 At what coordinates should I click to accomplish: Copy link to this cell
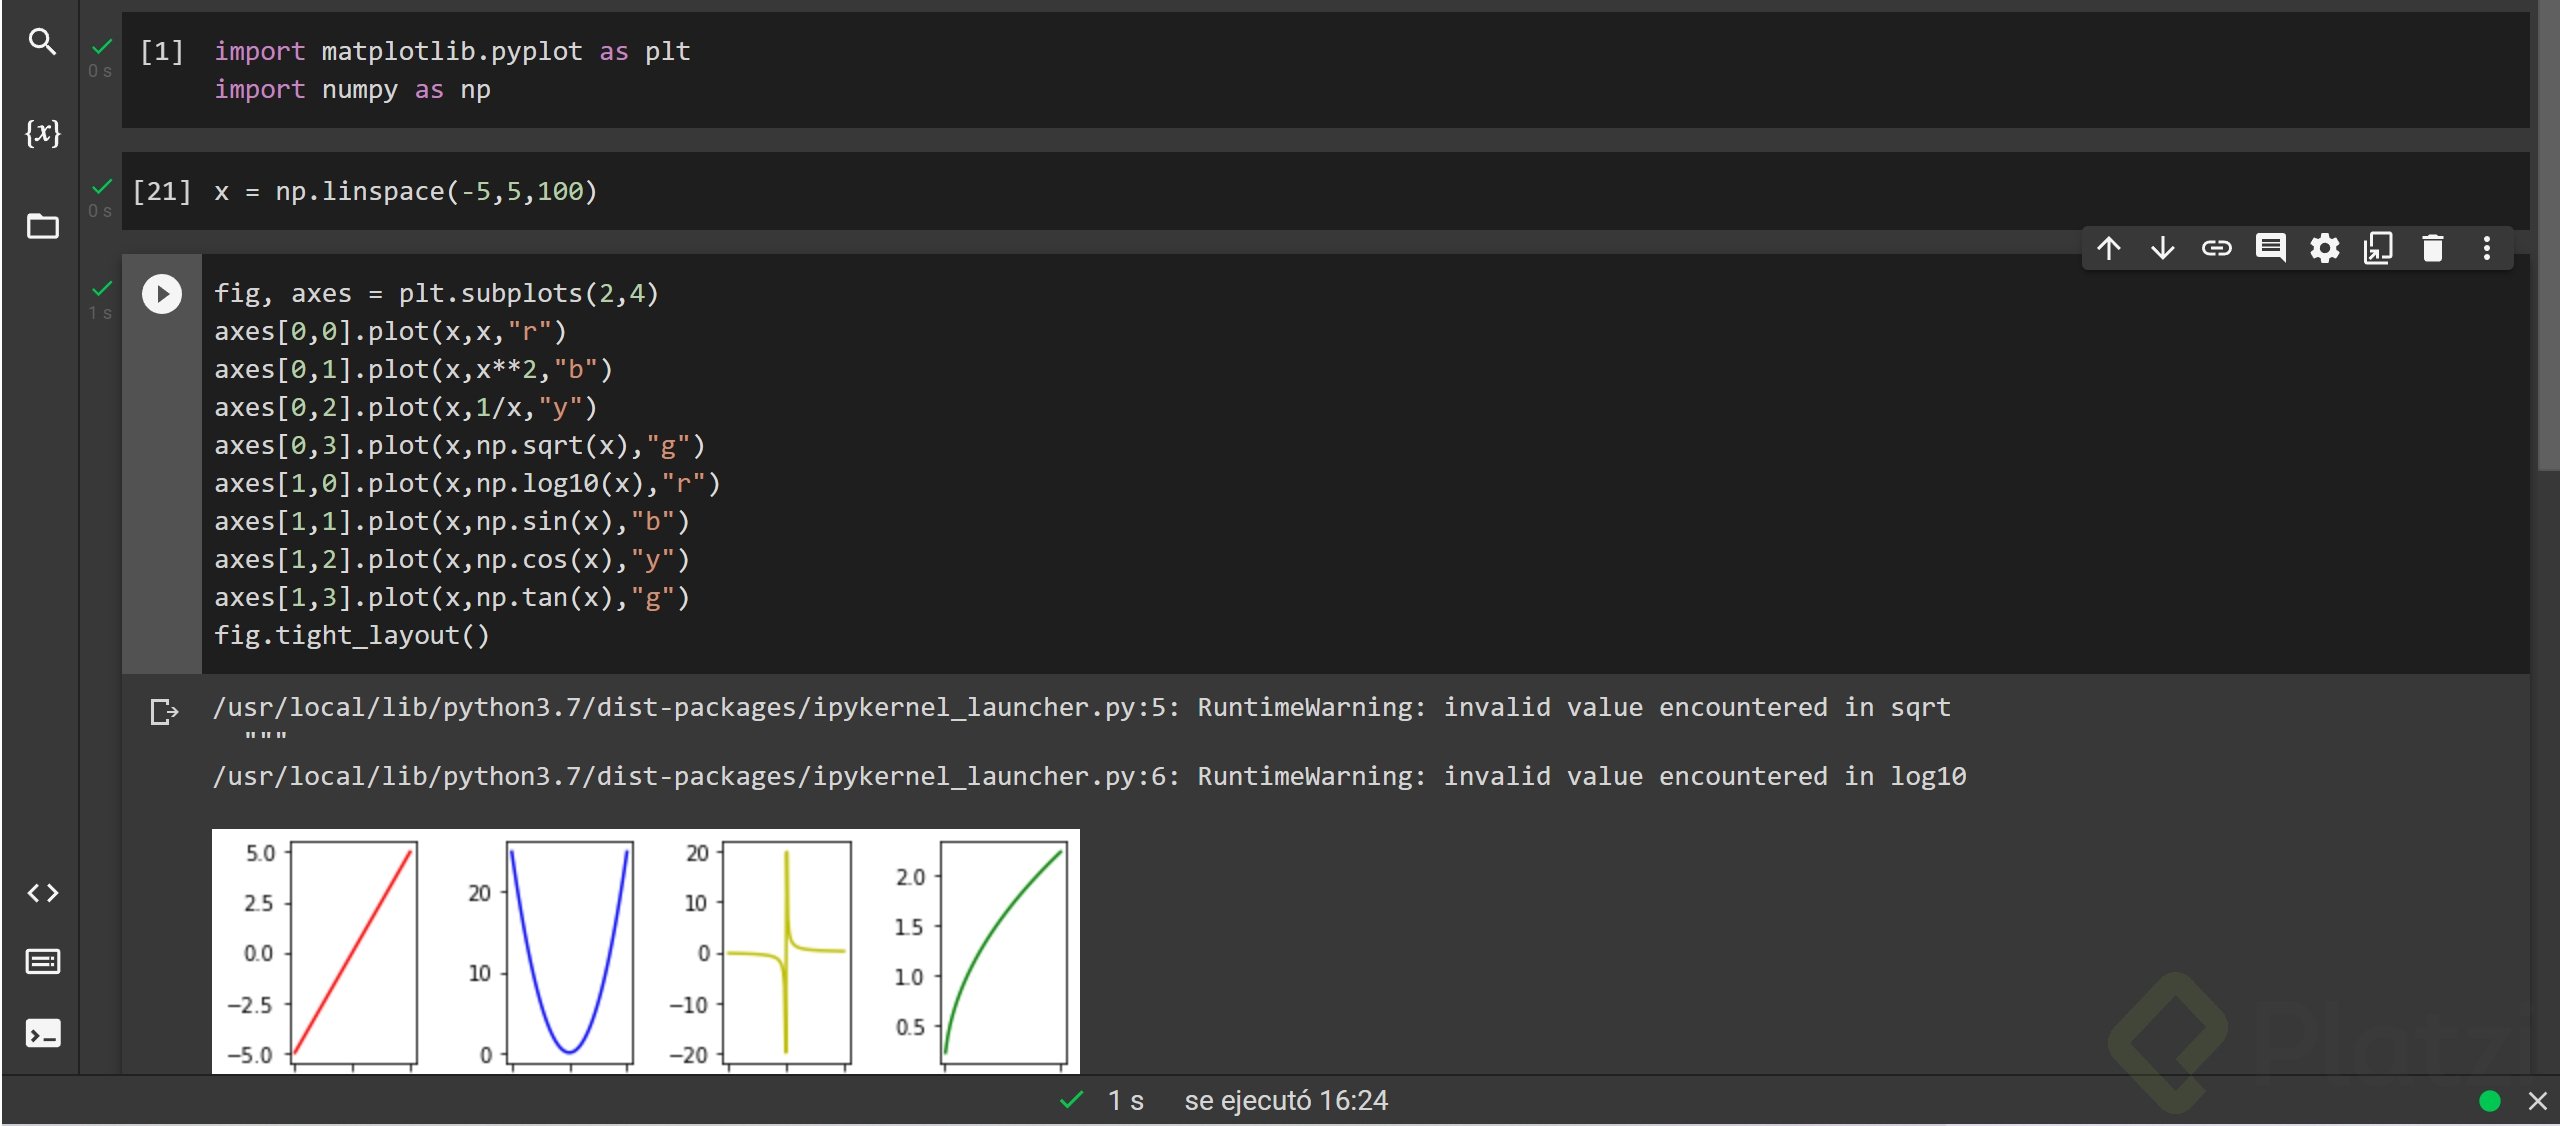point(2217,248)
